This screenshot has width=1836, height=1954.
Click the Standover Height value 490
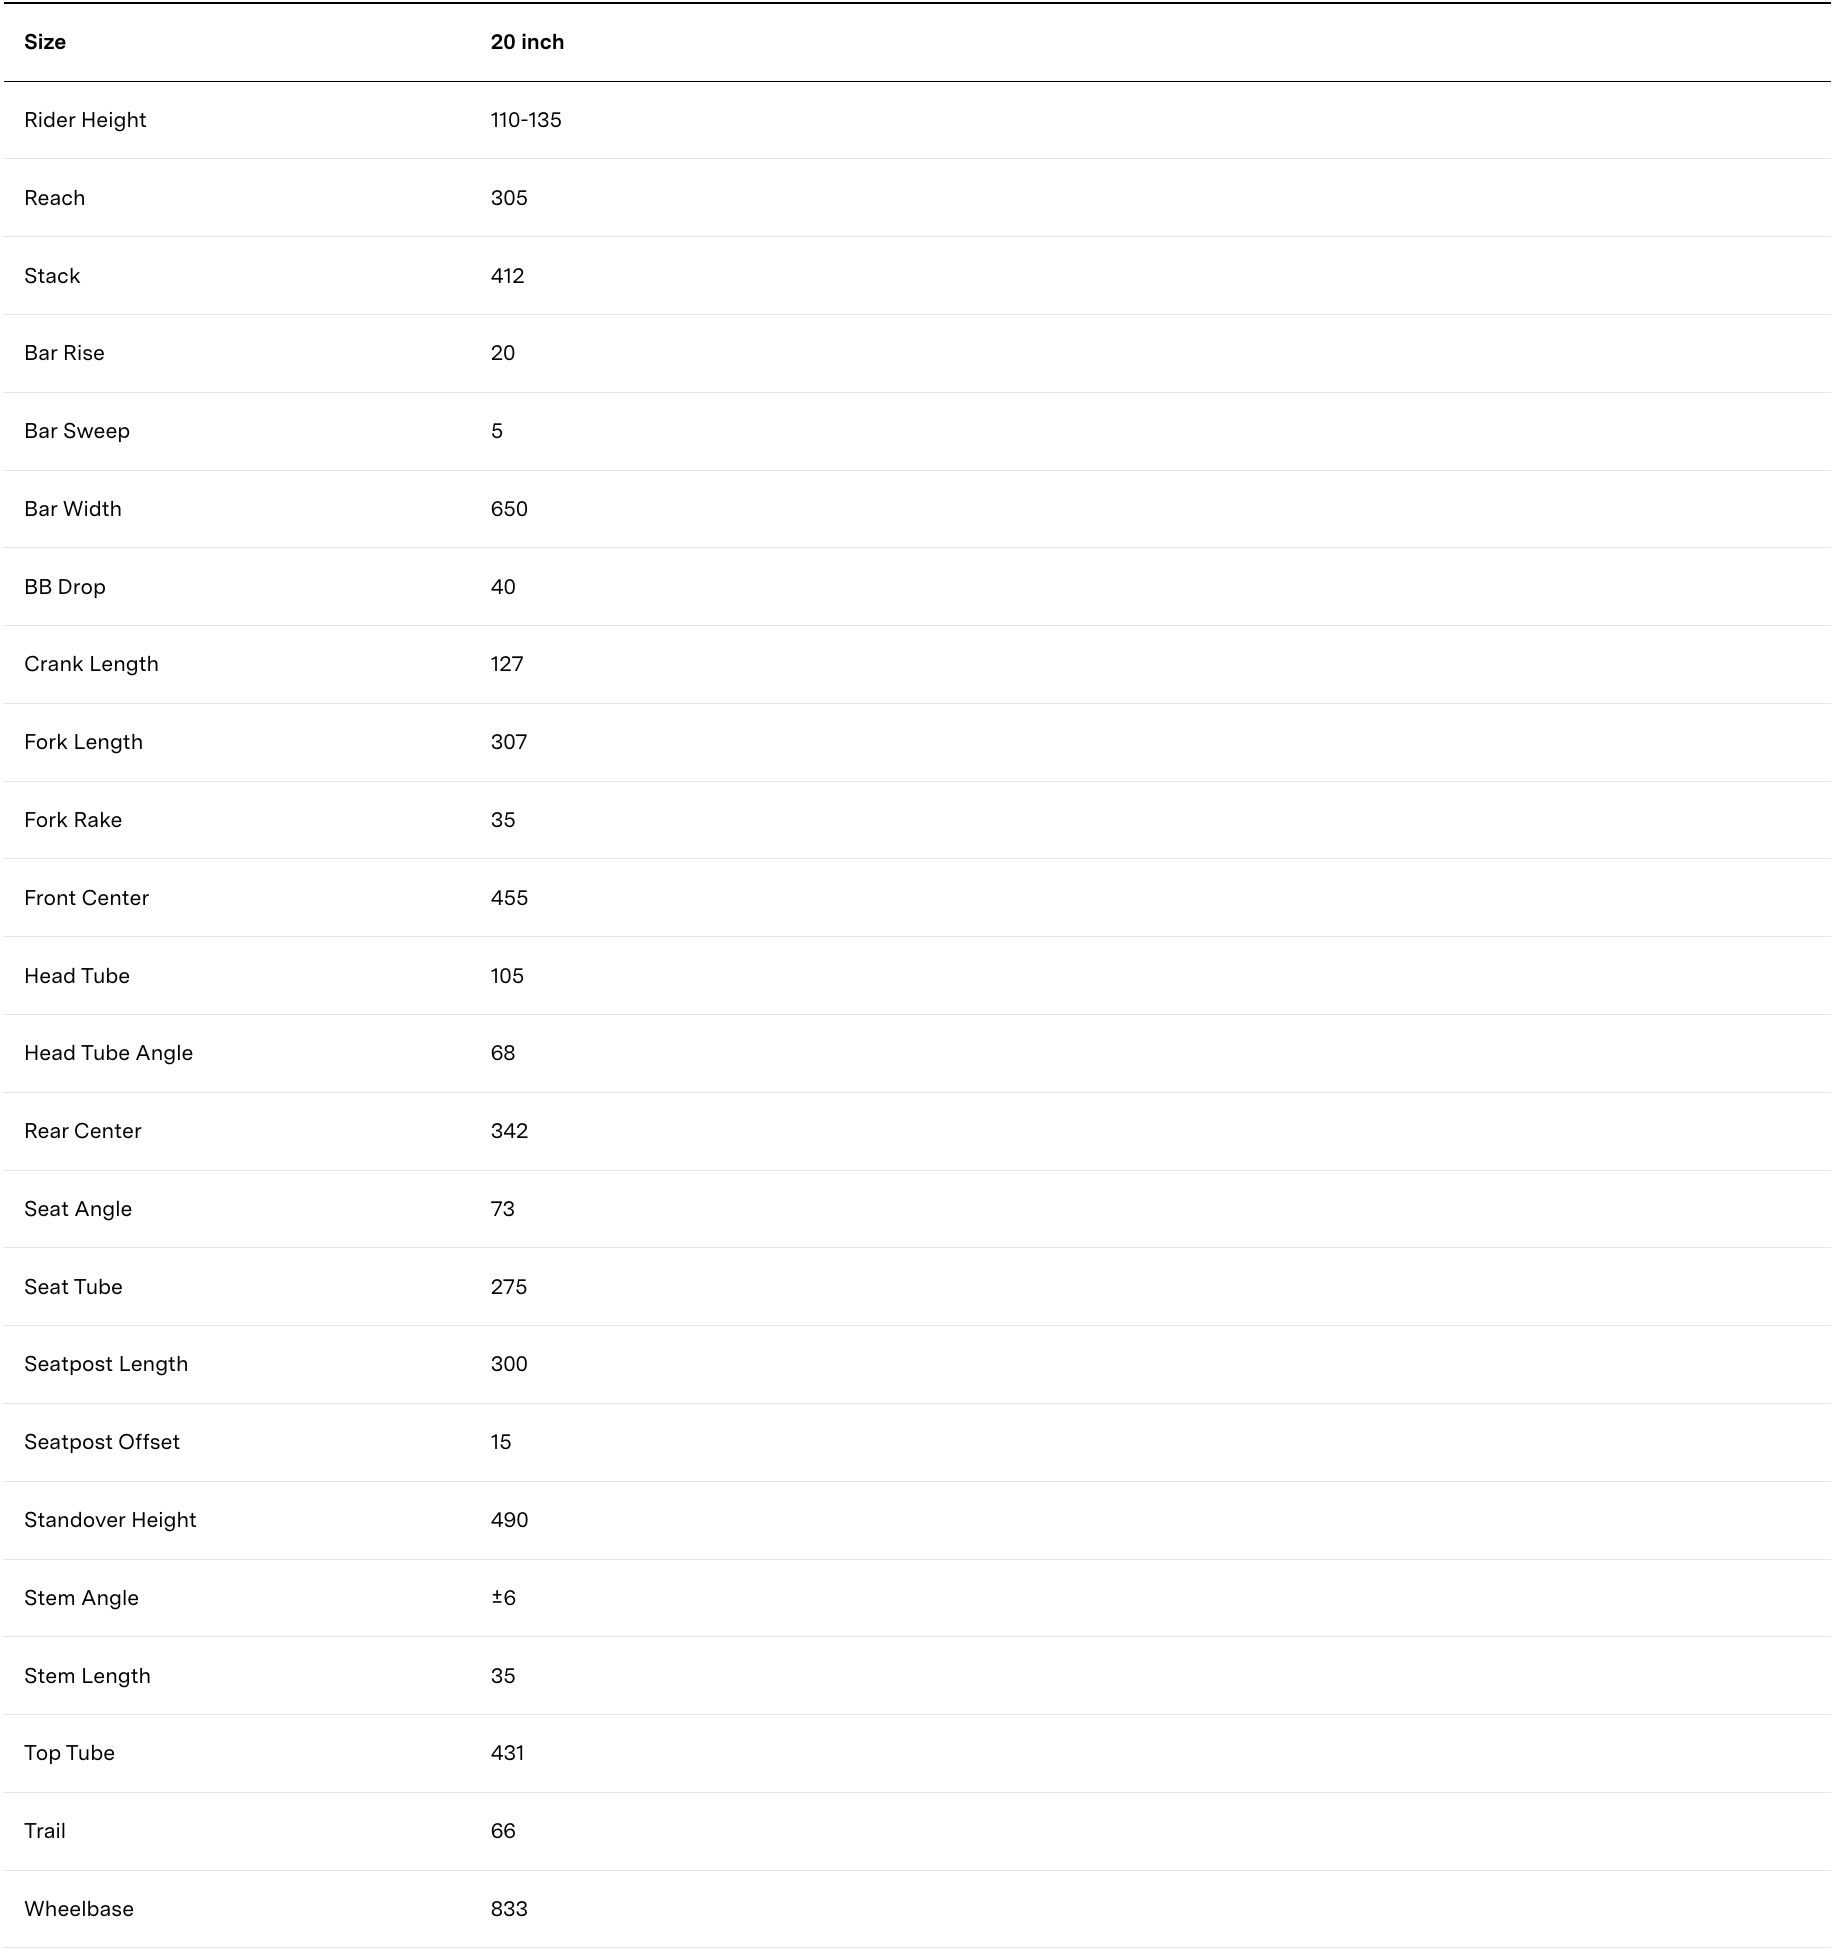(509, 1520)
